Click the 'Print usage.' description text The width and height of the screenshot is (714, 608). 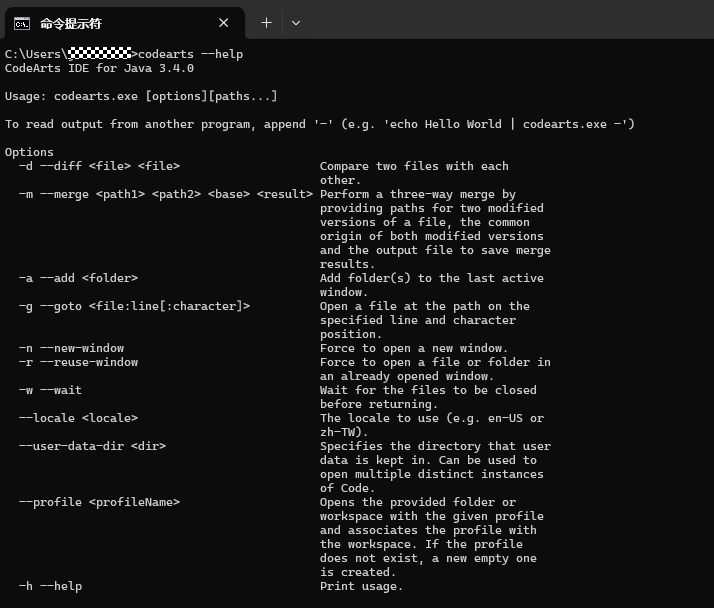click(x=362, y=587)
